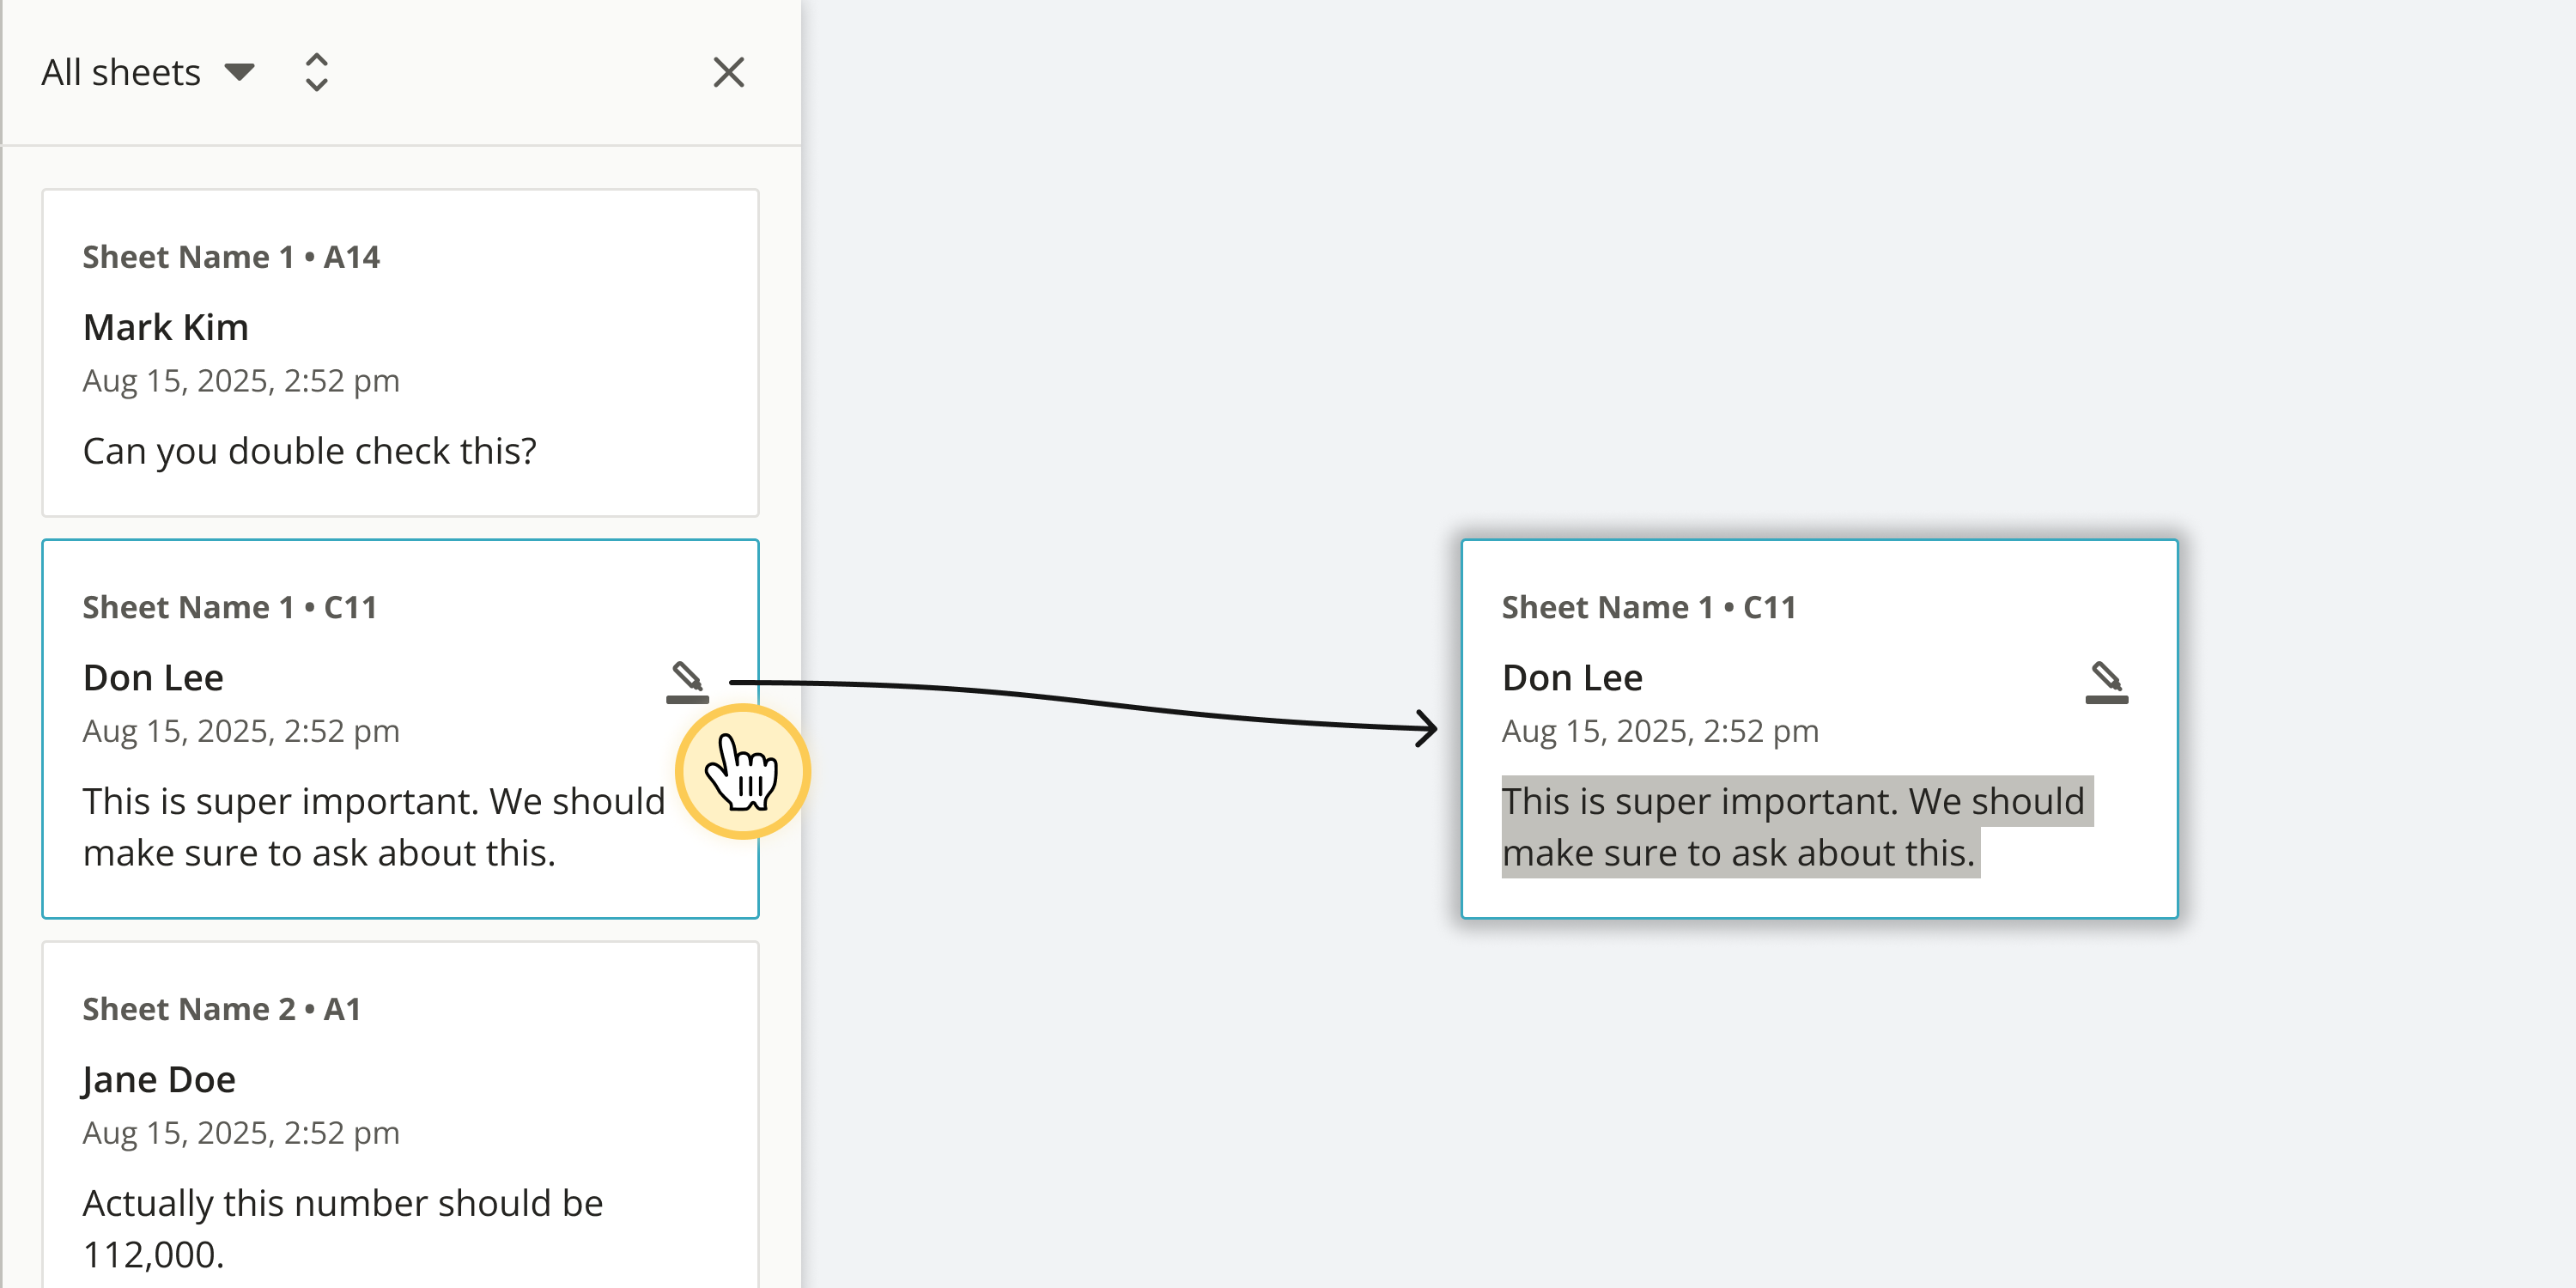Screen dimensions: 2576x1288
Task: Click 'Sheet Name 1 • C11' in sidebar card
Action: pos(230,607)
